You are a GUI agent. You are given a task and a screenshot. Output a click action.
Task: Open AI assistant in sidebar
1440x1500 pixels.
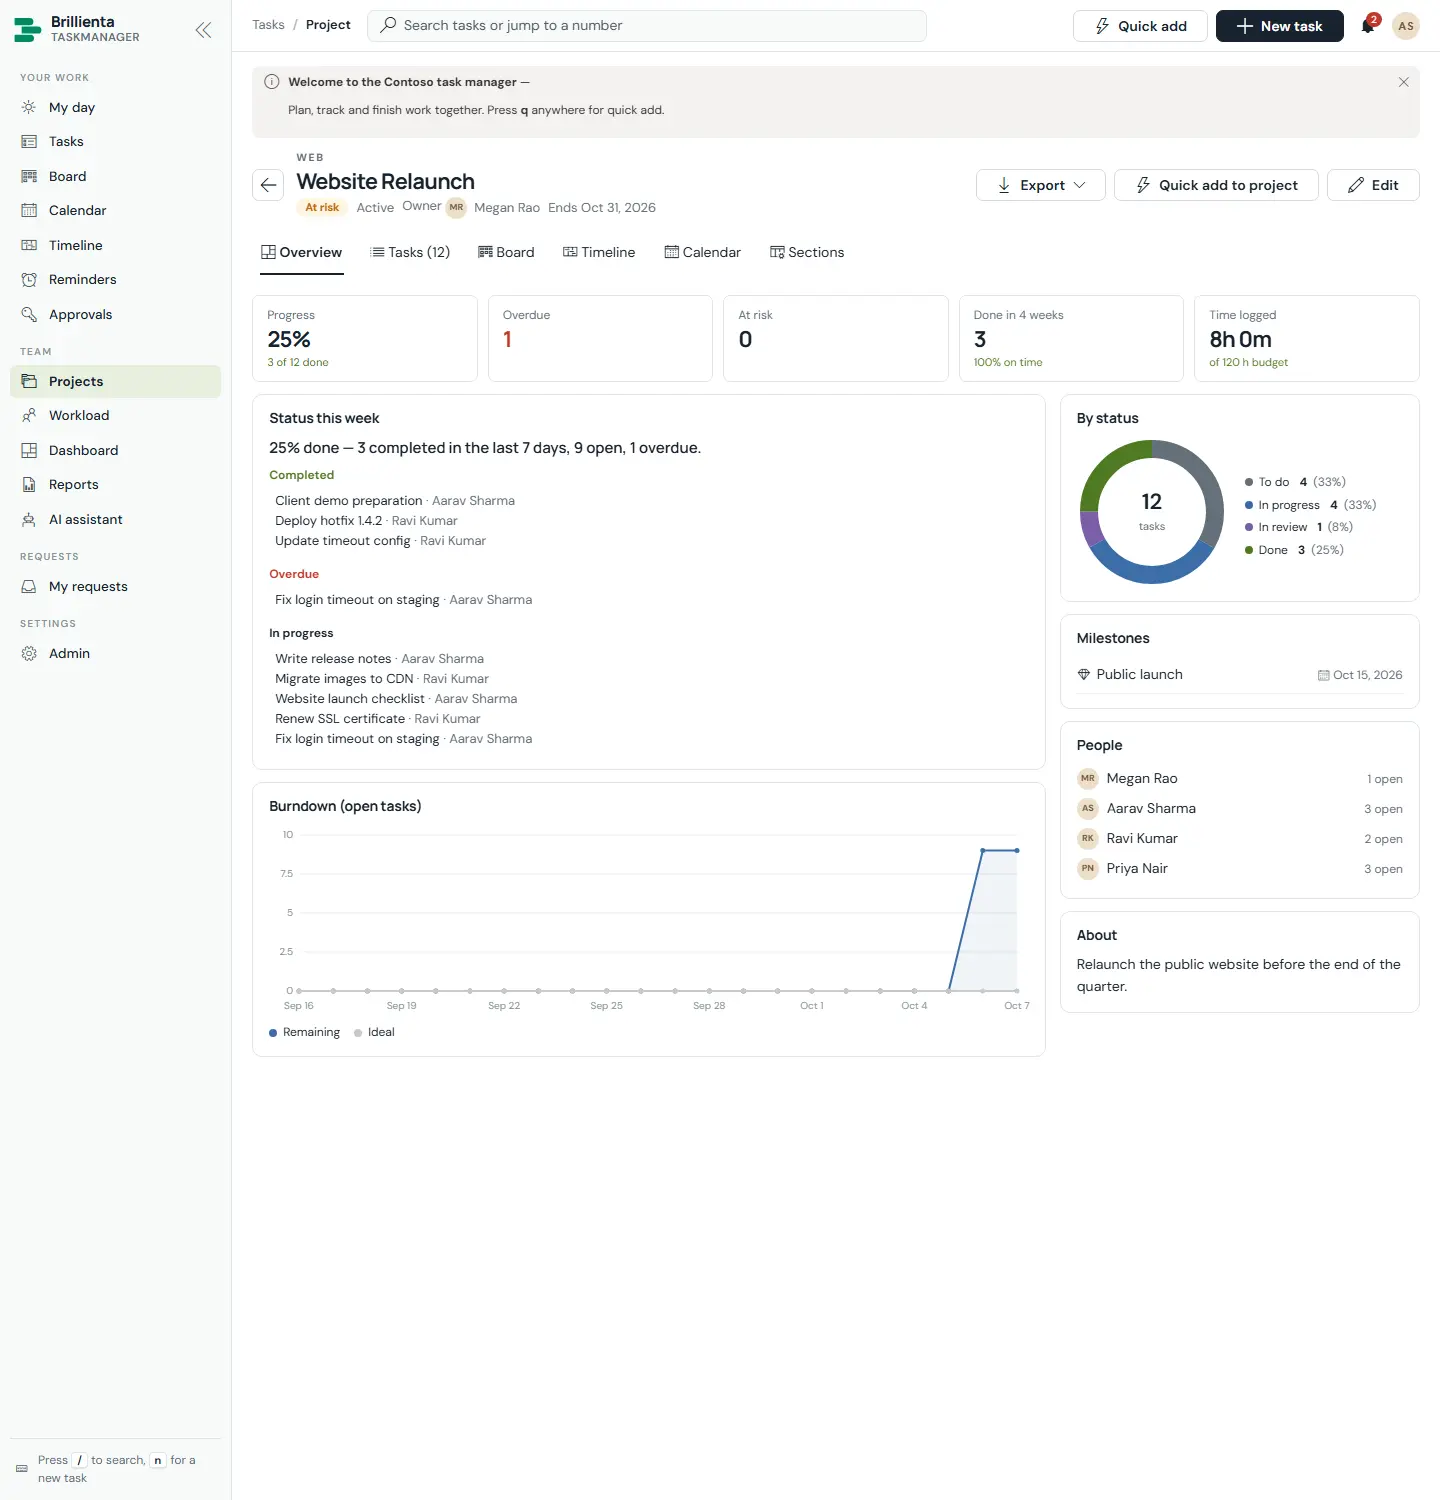(115, 519)
